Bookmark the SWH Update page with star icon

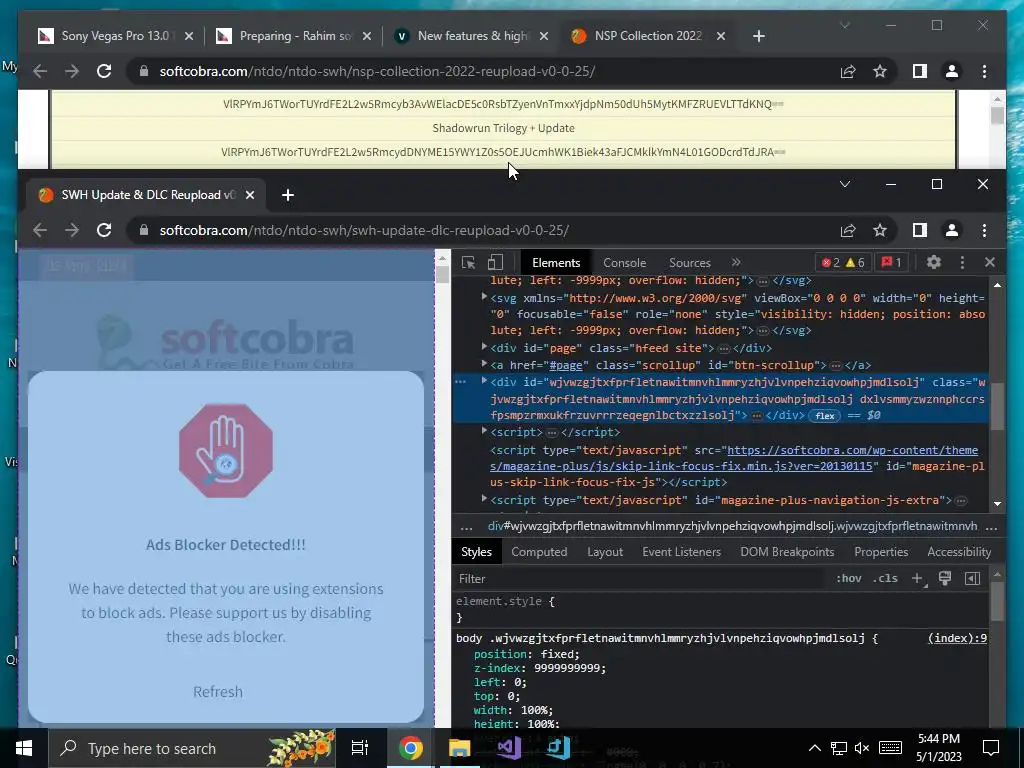coord(880,230)
